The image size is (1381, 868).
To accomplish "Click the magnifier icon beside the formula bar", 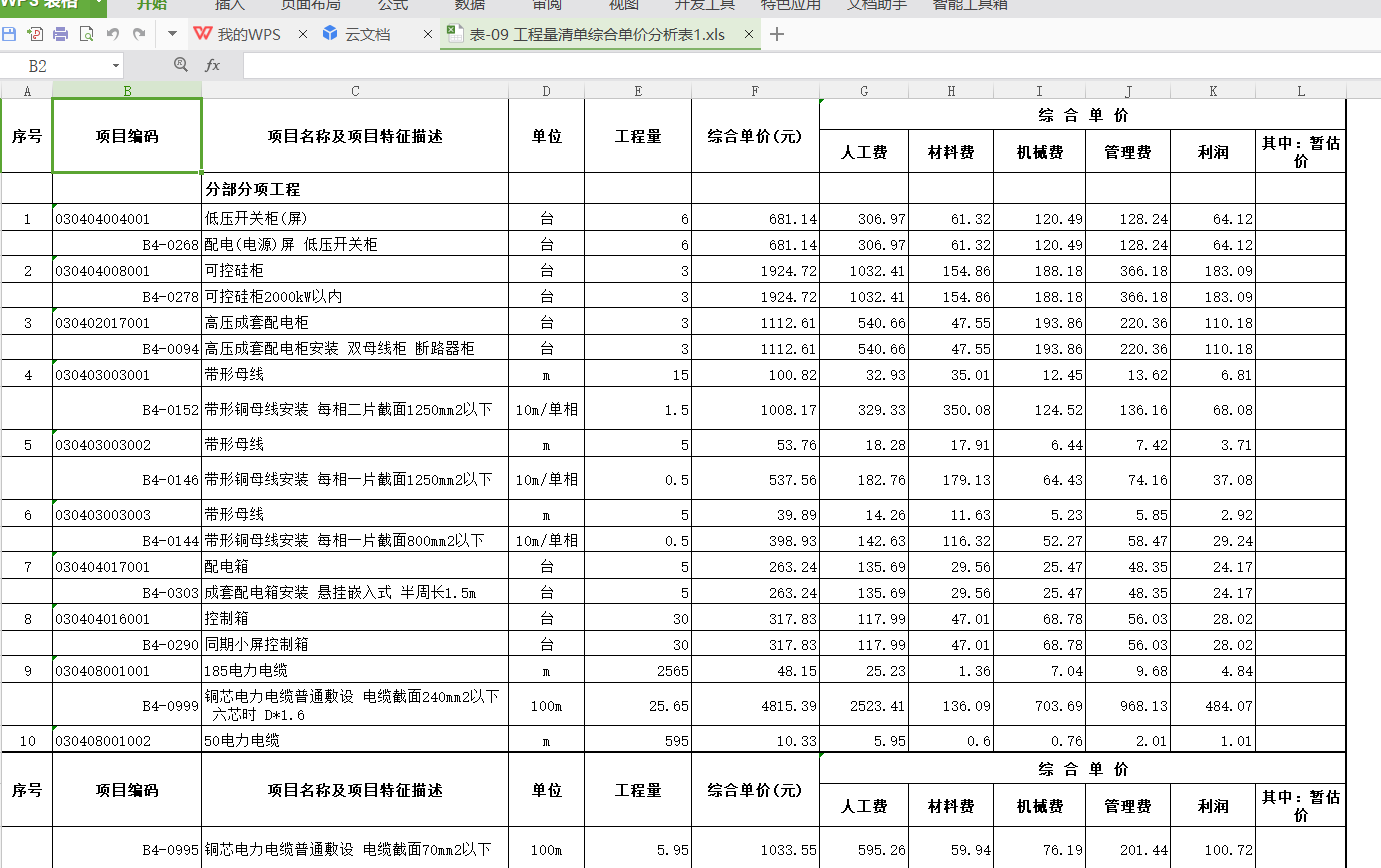I will 181,65.
